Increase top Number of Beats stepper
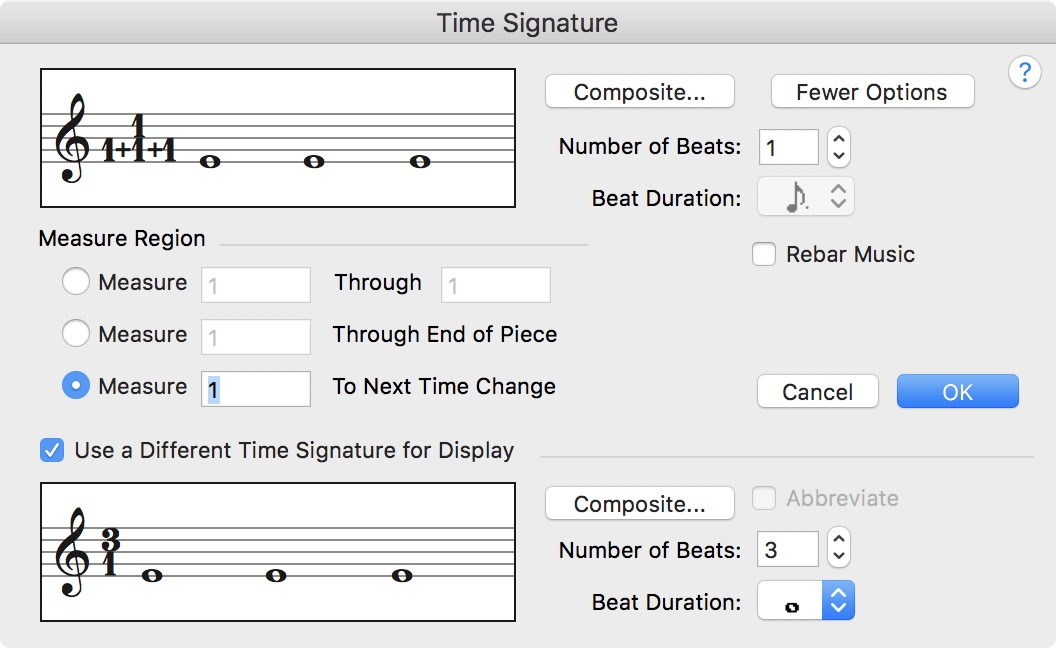This screenshot has height=648, width=1056. pyautogui.click(x=840, y=139)
